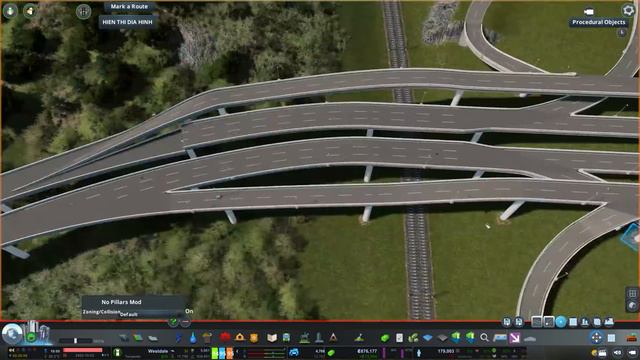Open the Fire department menu icon
The width and height of the screenshot is (640, 360).
point(240,337)
